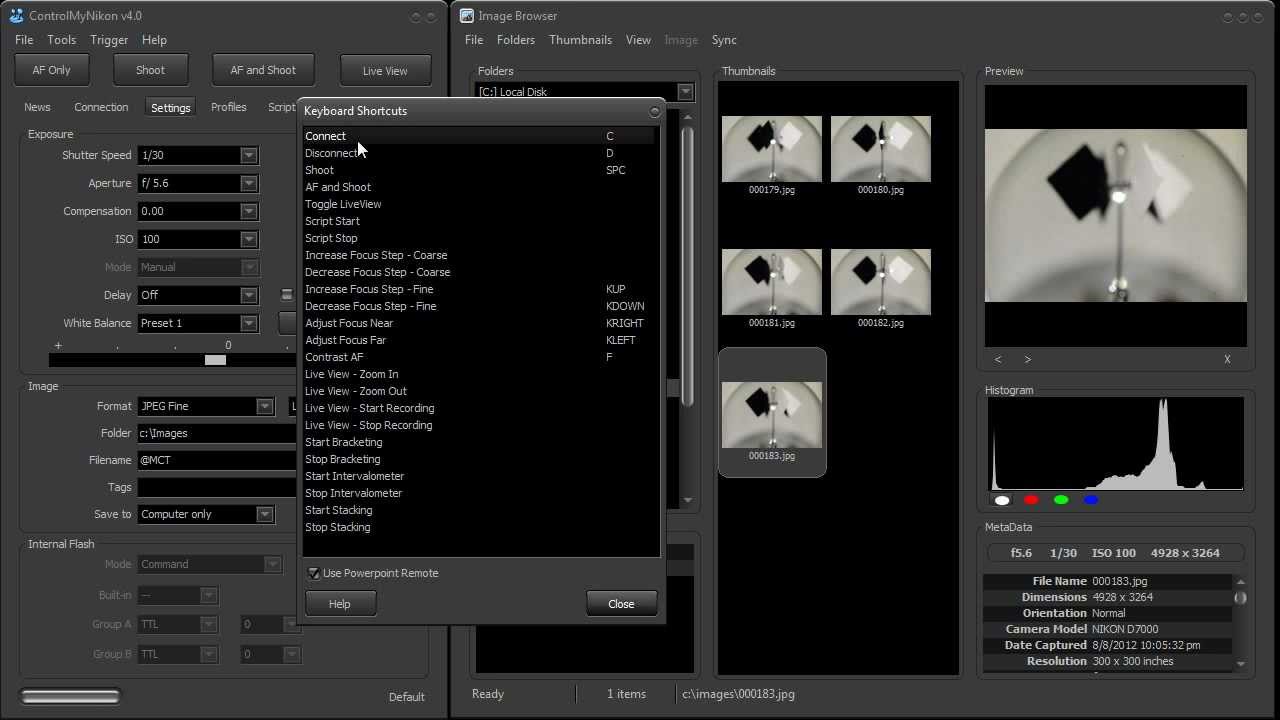Click Live View button
This screenshot has width=1280, height=720.
[385, 71]
